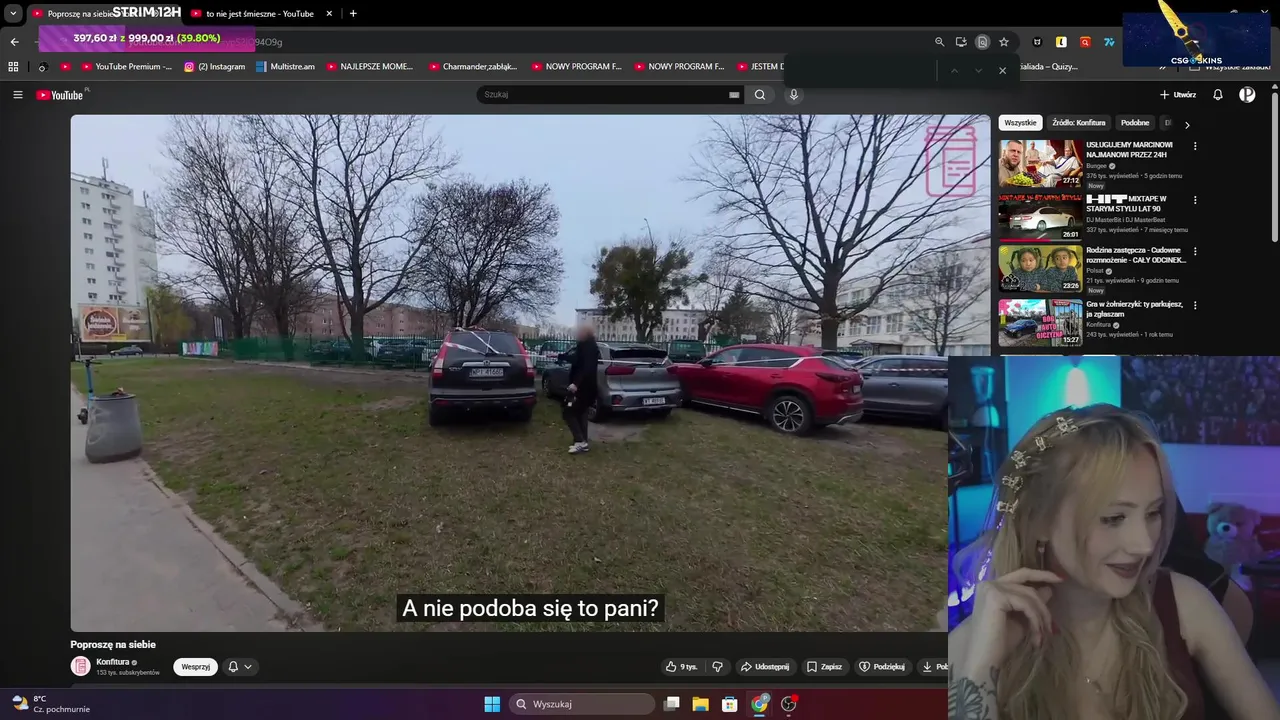Open the MIXTAPE W STARYM STYLU thumbnail
1280x720 pixels.
pos(1041,216)
